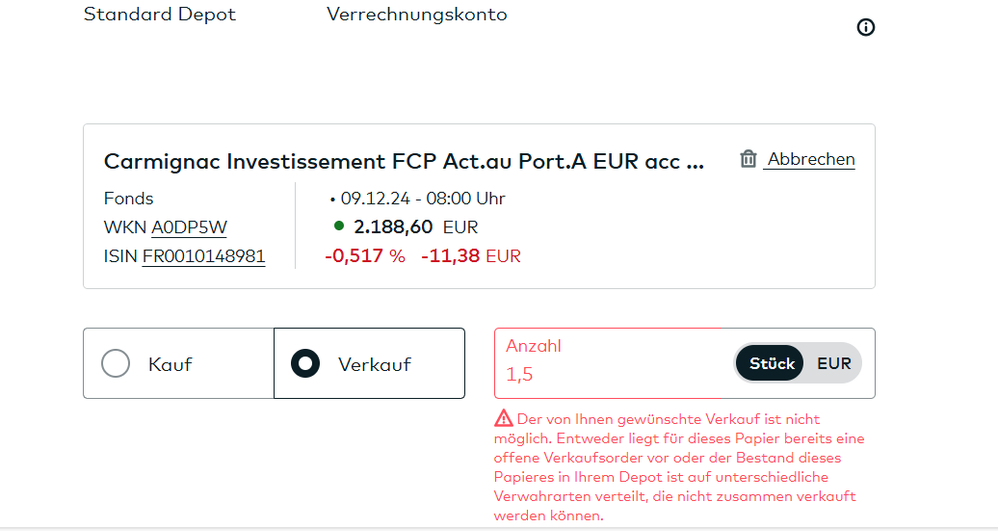Click the -11,38 EUR change value
The height and width of the screenshot is (531, 998).
tap(470, 256)
